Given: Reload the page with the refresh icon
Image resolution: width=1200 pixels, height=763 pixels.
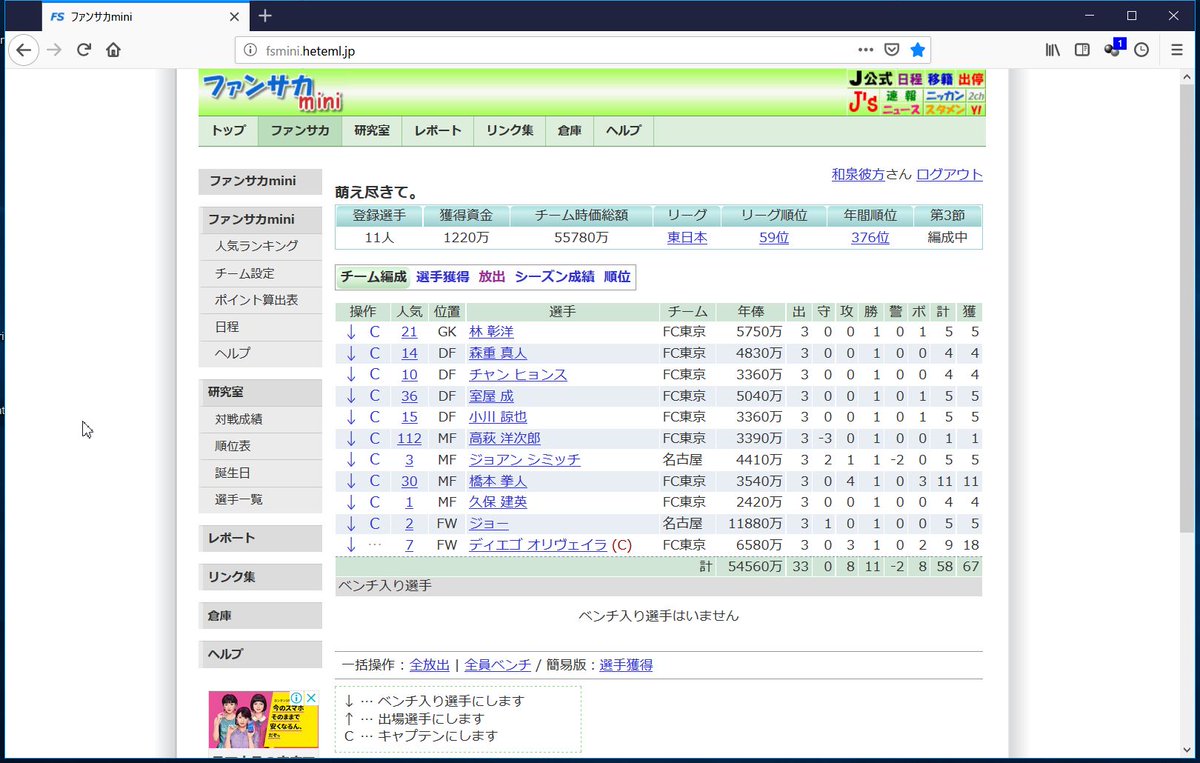Looking at the screenshot, I should [x=84, y=50].
